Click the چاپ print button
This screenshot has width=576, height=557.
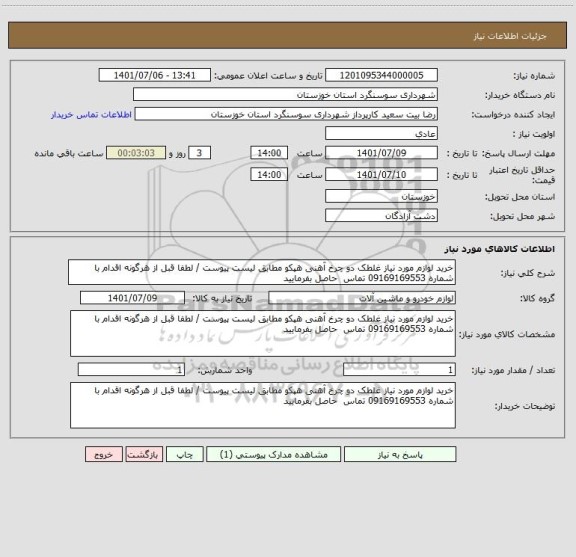click(185, 454)
